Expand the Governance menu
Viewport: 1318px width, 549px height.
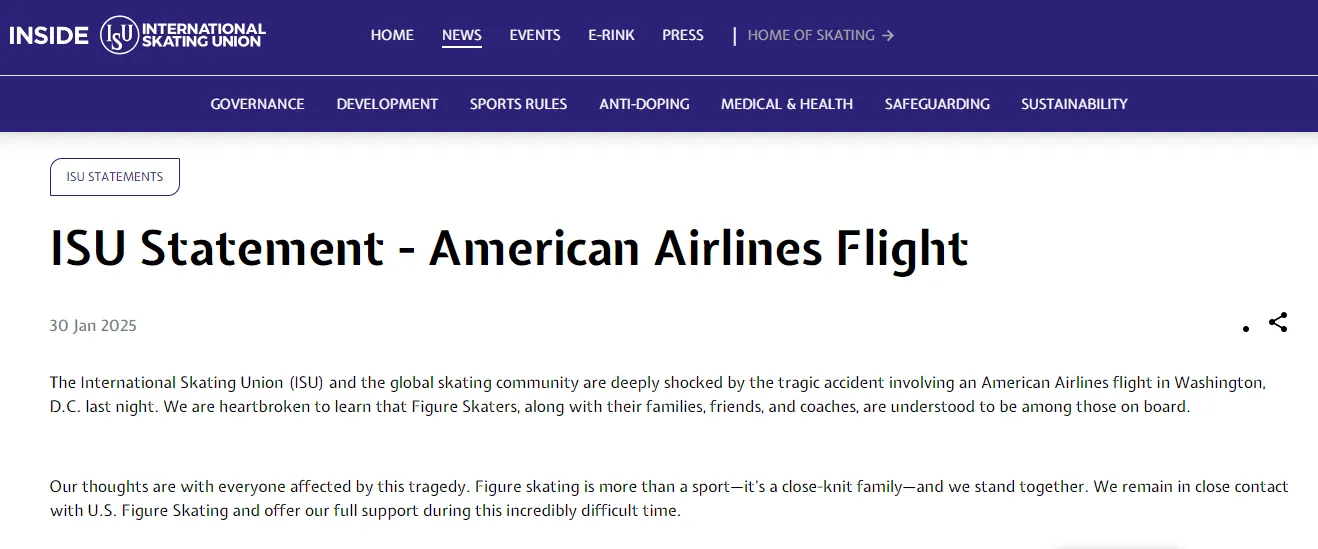pos(257,104)
